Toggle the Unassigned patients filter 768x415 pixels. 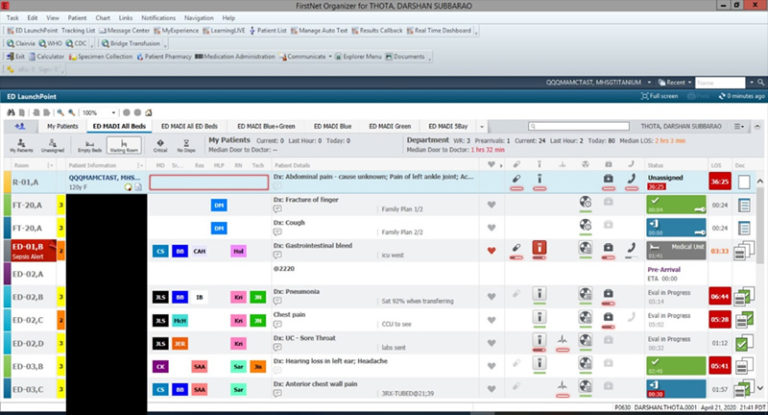[53, 145]
